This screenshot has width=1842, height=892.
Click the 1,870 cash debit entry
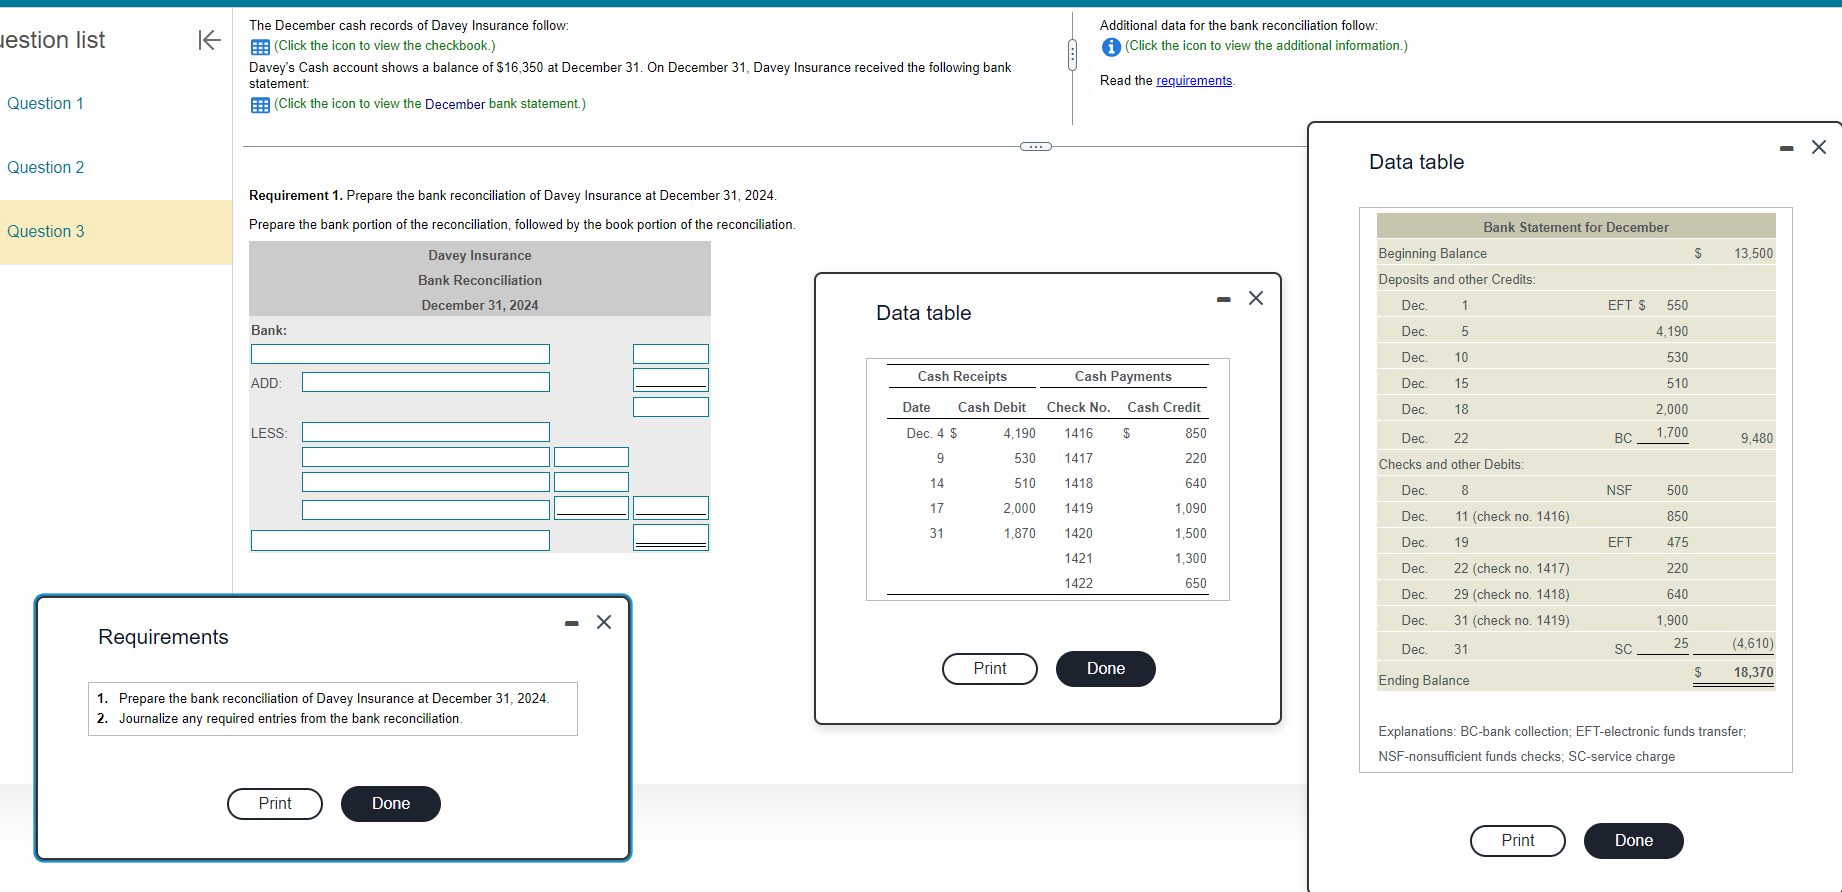click(x=1020, y=534)
